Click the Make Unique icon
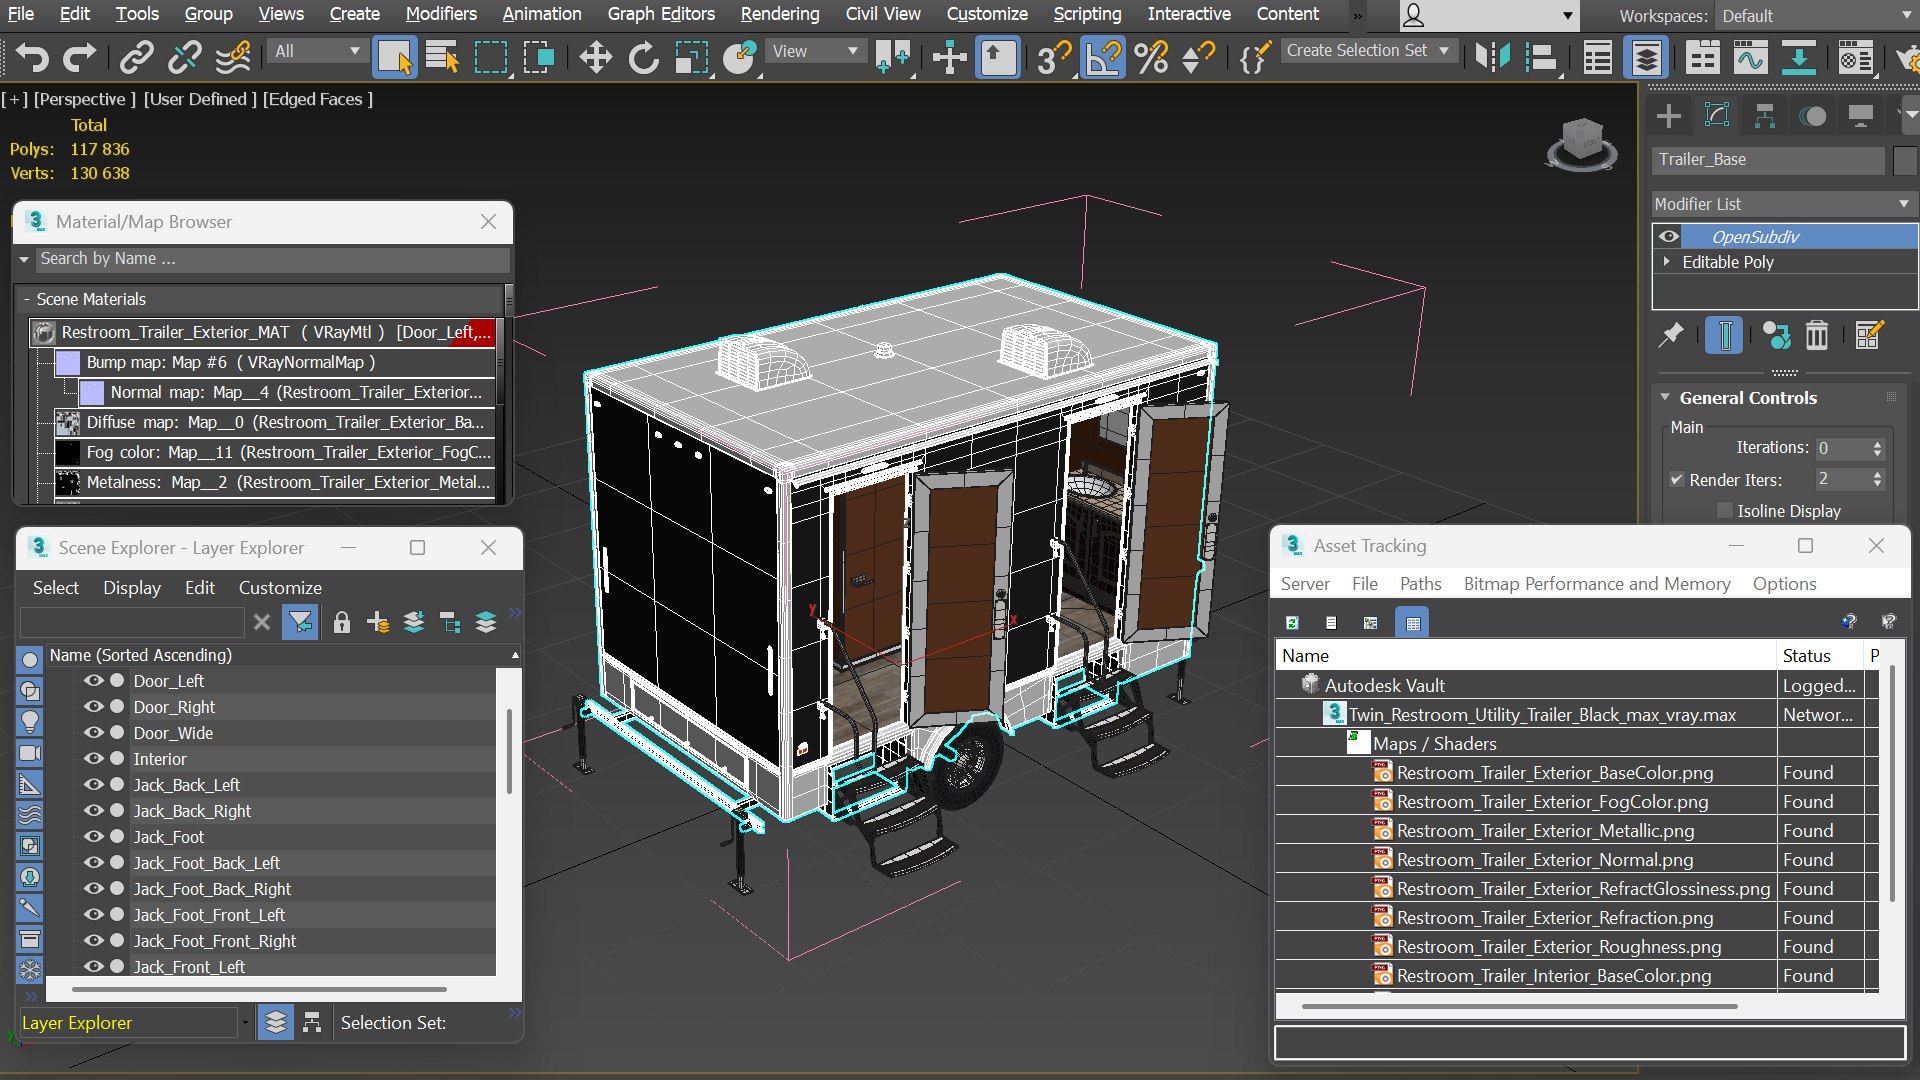1920x1080 pixels. (x=1776, y=335)
